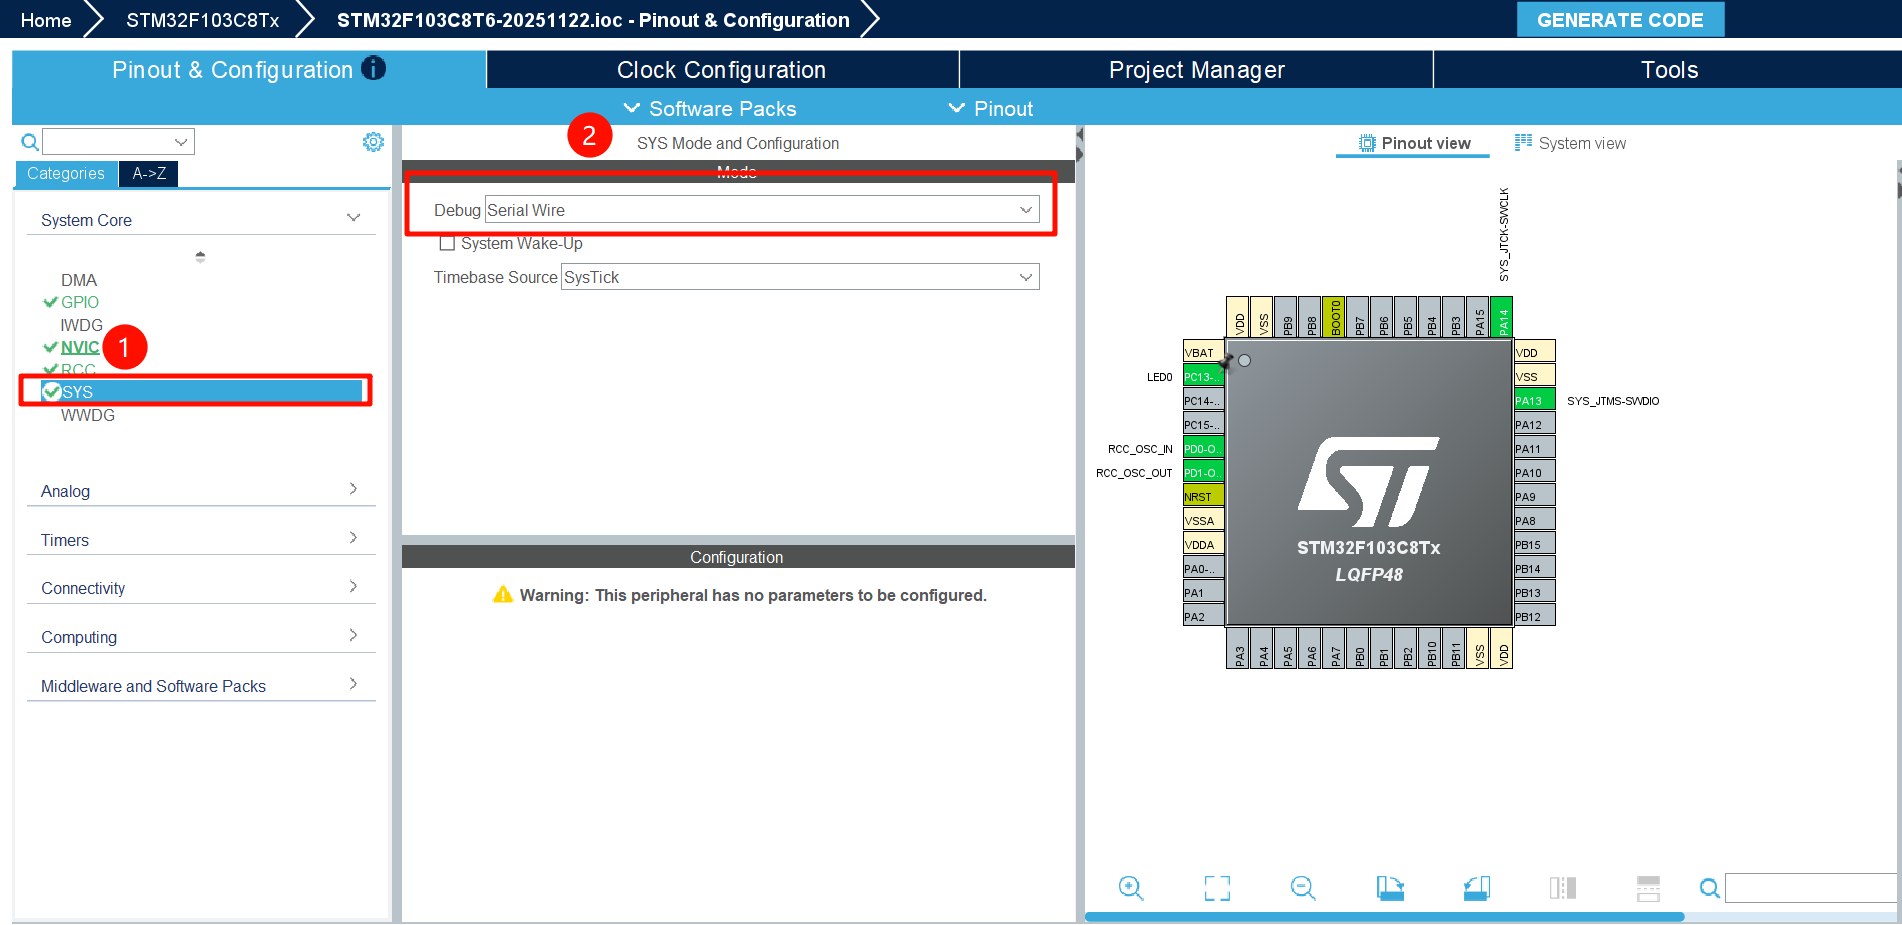Click the info icon beside Pinout & Configuration
The image size is (1902, 925).
(x=373, y=68)
